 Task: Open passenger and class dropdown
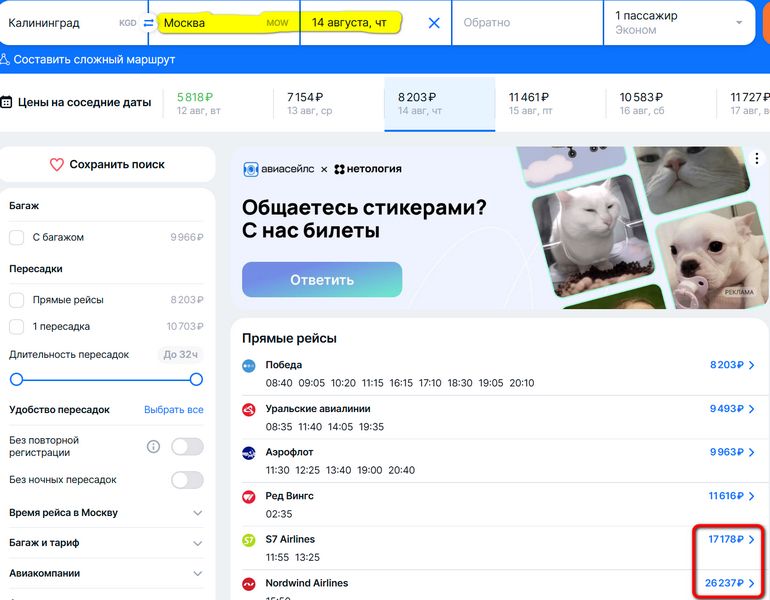tap(679, 23)
